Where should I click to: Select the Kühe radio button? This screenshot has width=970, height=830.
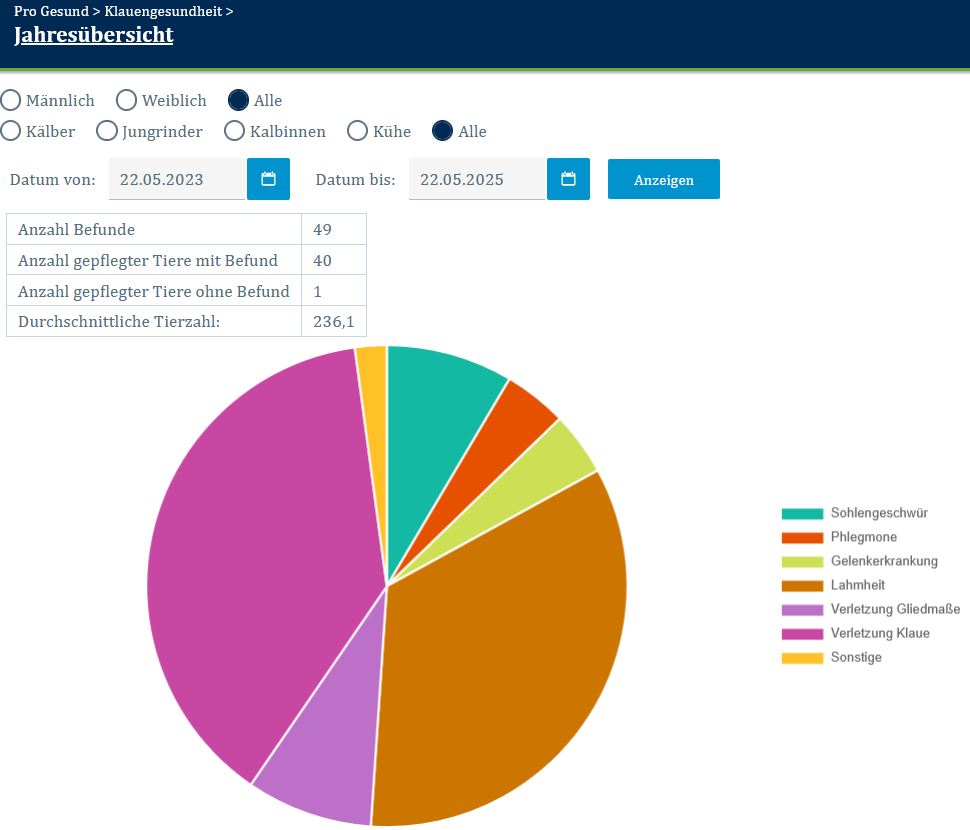[x=358, y=131]
